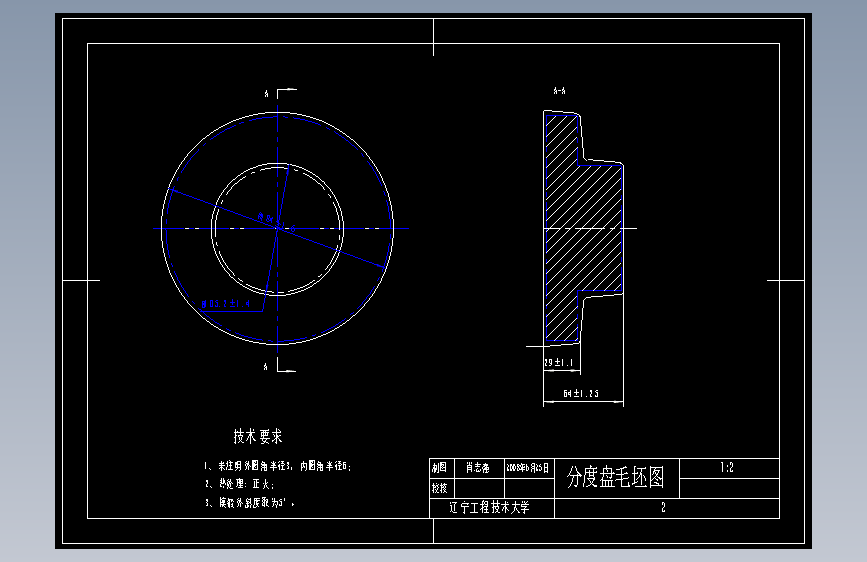Select the drawing title 分度盘毛坯图

(x=615, y=477)
